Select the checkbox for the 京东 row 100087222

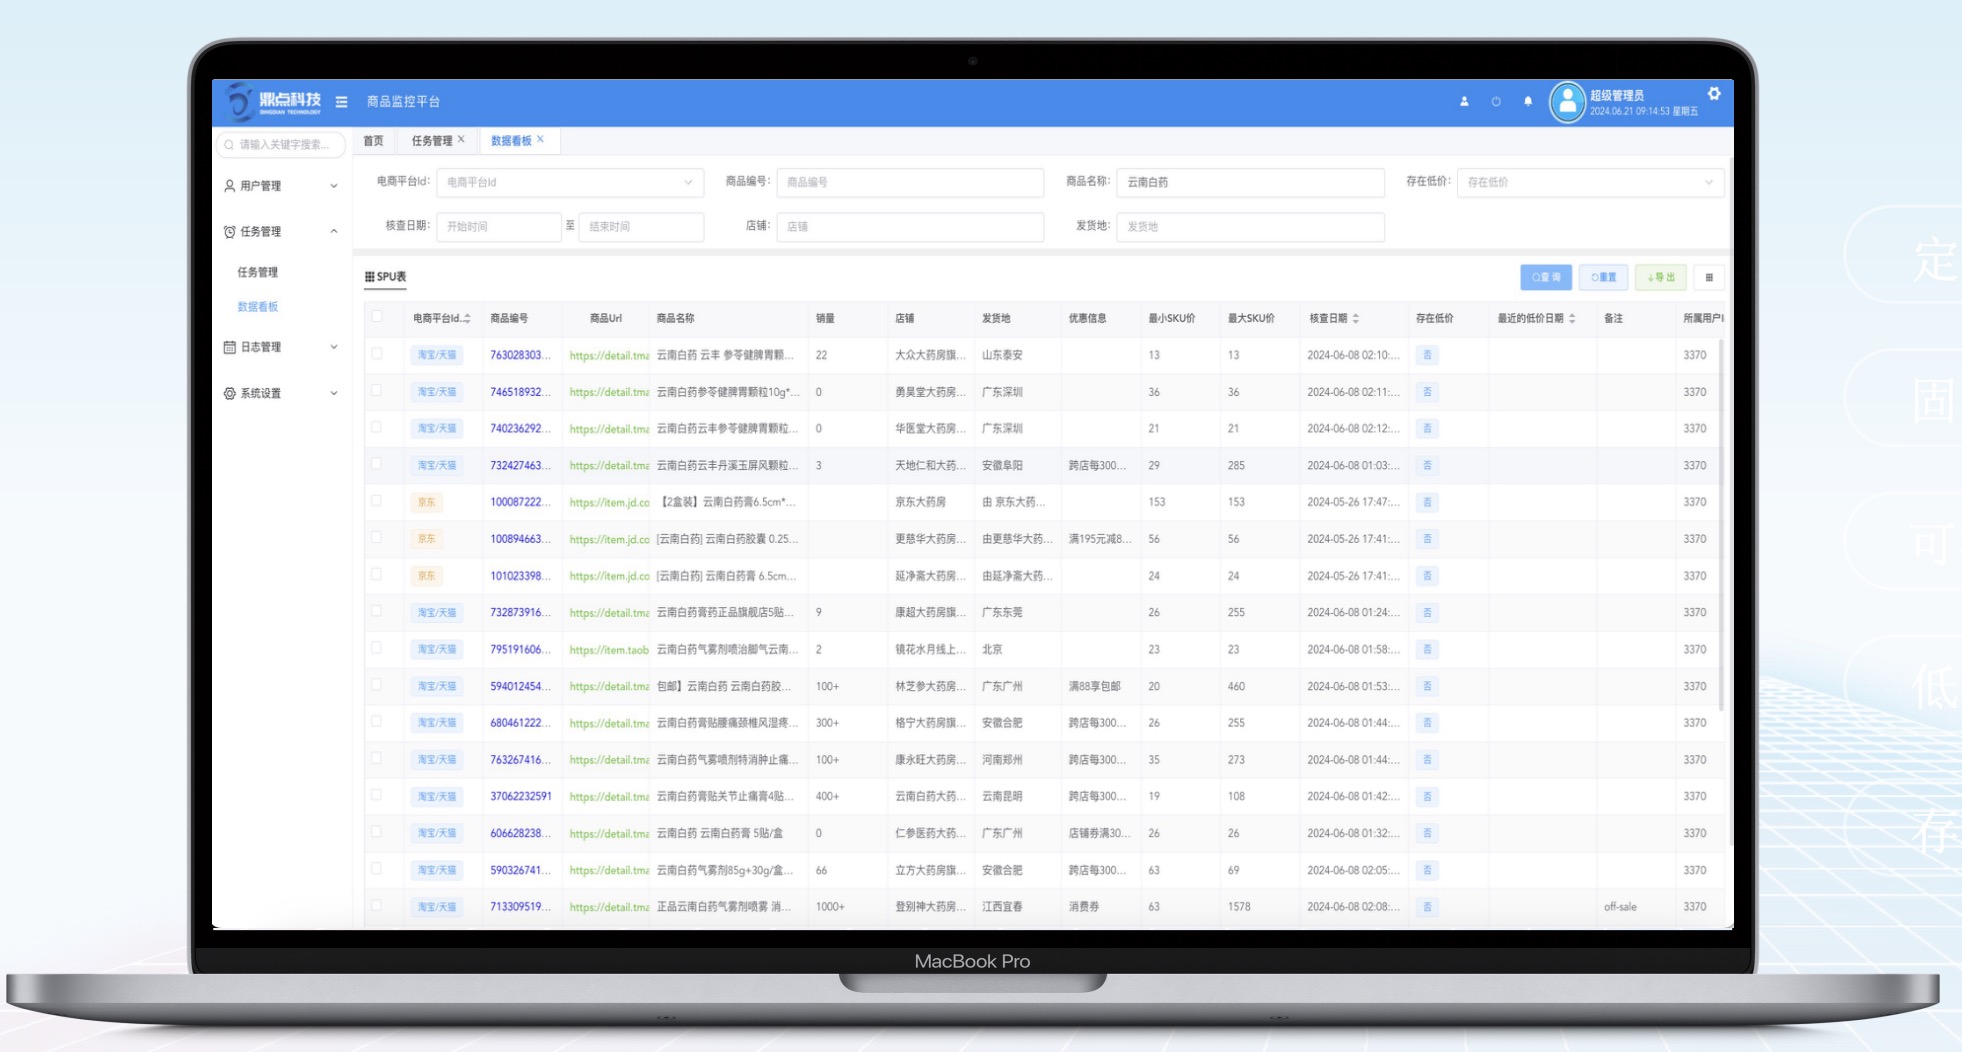coord(377,501)
